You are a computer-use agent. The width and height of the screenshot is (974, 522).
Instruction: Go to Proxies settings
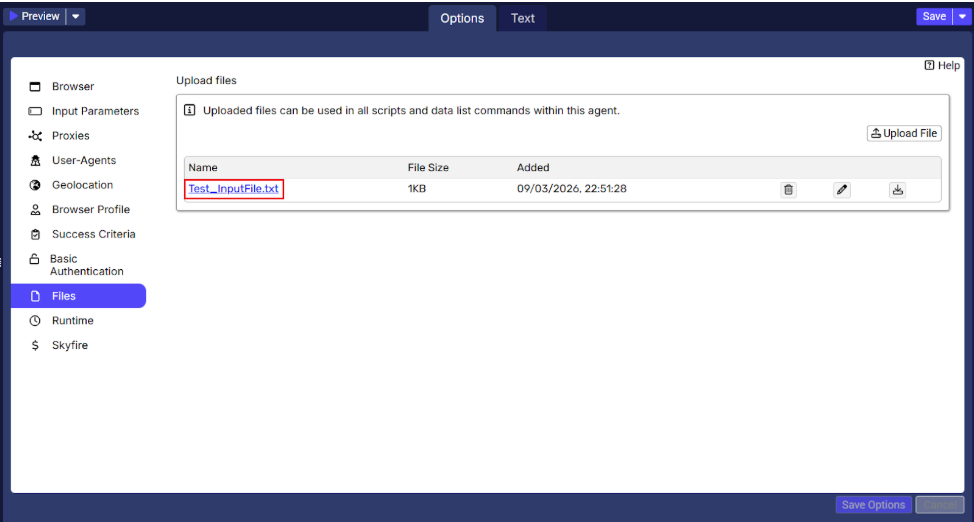(70, 136)
